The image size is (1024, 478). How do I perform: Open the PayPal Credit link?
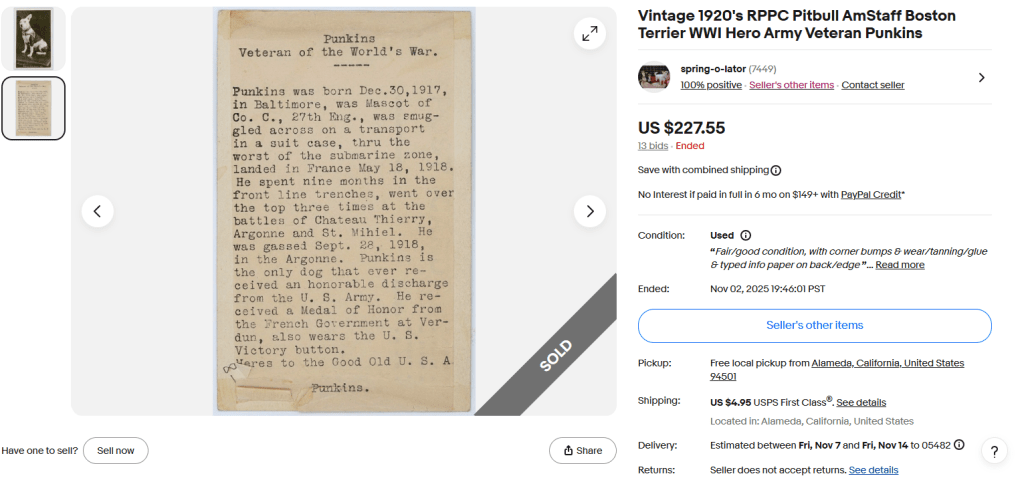point(871,195)
